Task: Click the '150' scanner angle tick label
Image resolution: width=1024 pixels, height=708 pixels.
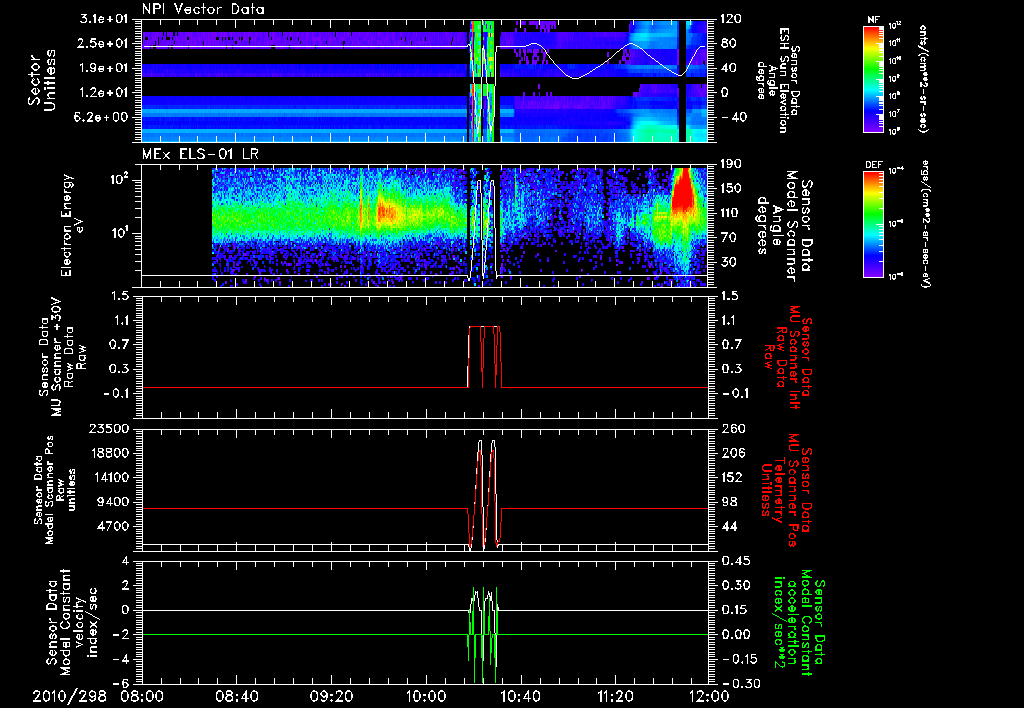Action: [x=731, y=189]
